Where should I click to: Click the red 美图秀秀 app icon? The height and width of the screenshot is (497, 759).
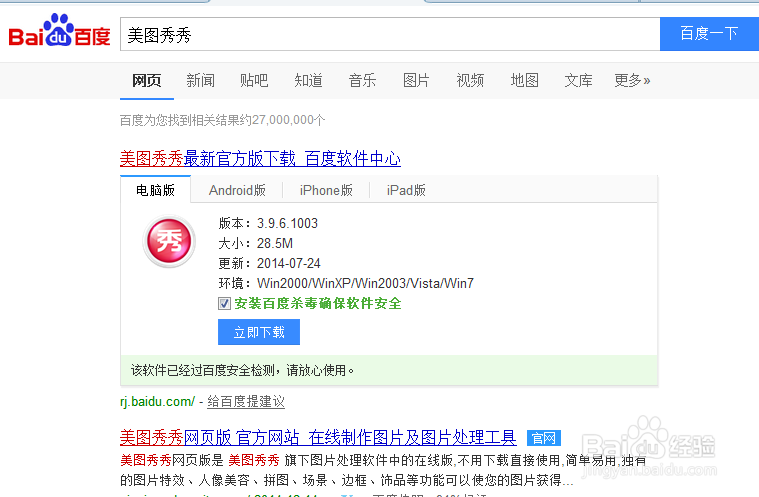point(169,241)
